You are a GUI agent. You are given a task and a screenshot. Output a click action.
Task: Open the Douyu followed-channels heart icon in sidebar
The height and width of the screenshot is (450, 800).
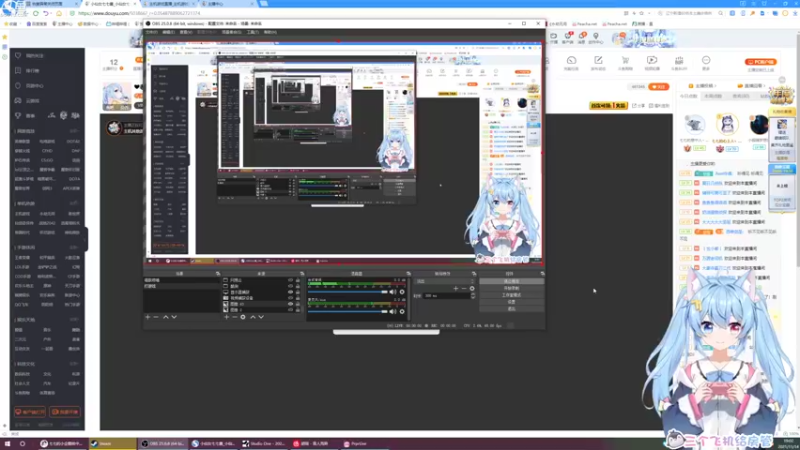pos(18,55)
